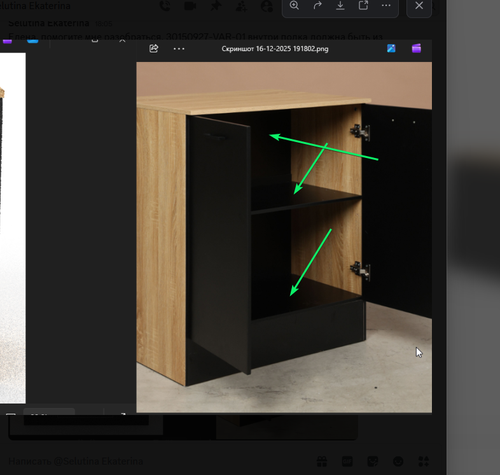The width and height of the screenshot is (500, 475).
Task: Close the image viewer overlay
Action: 419,6
